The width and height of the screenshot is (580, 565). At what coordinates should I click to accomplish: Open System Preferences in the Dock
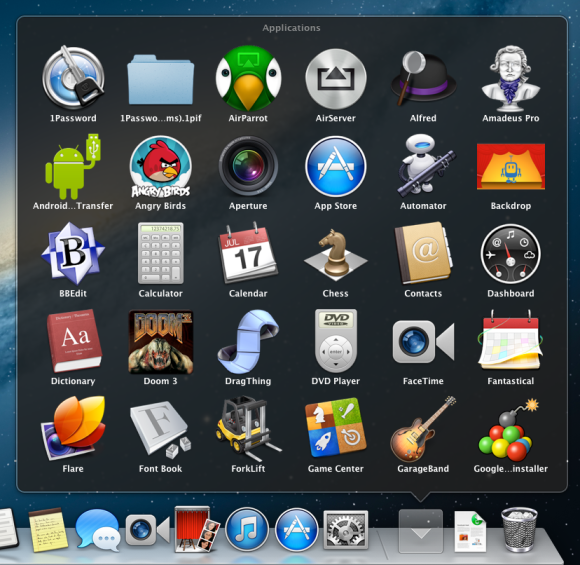point(346,530)
